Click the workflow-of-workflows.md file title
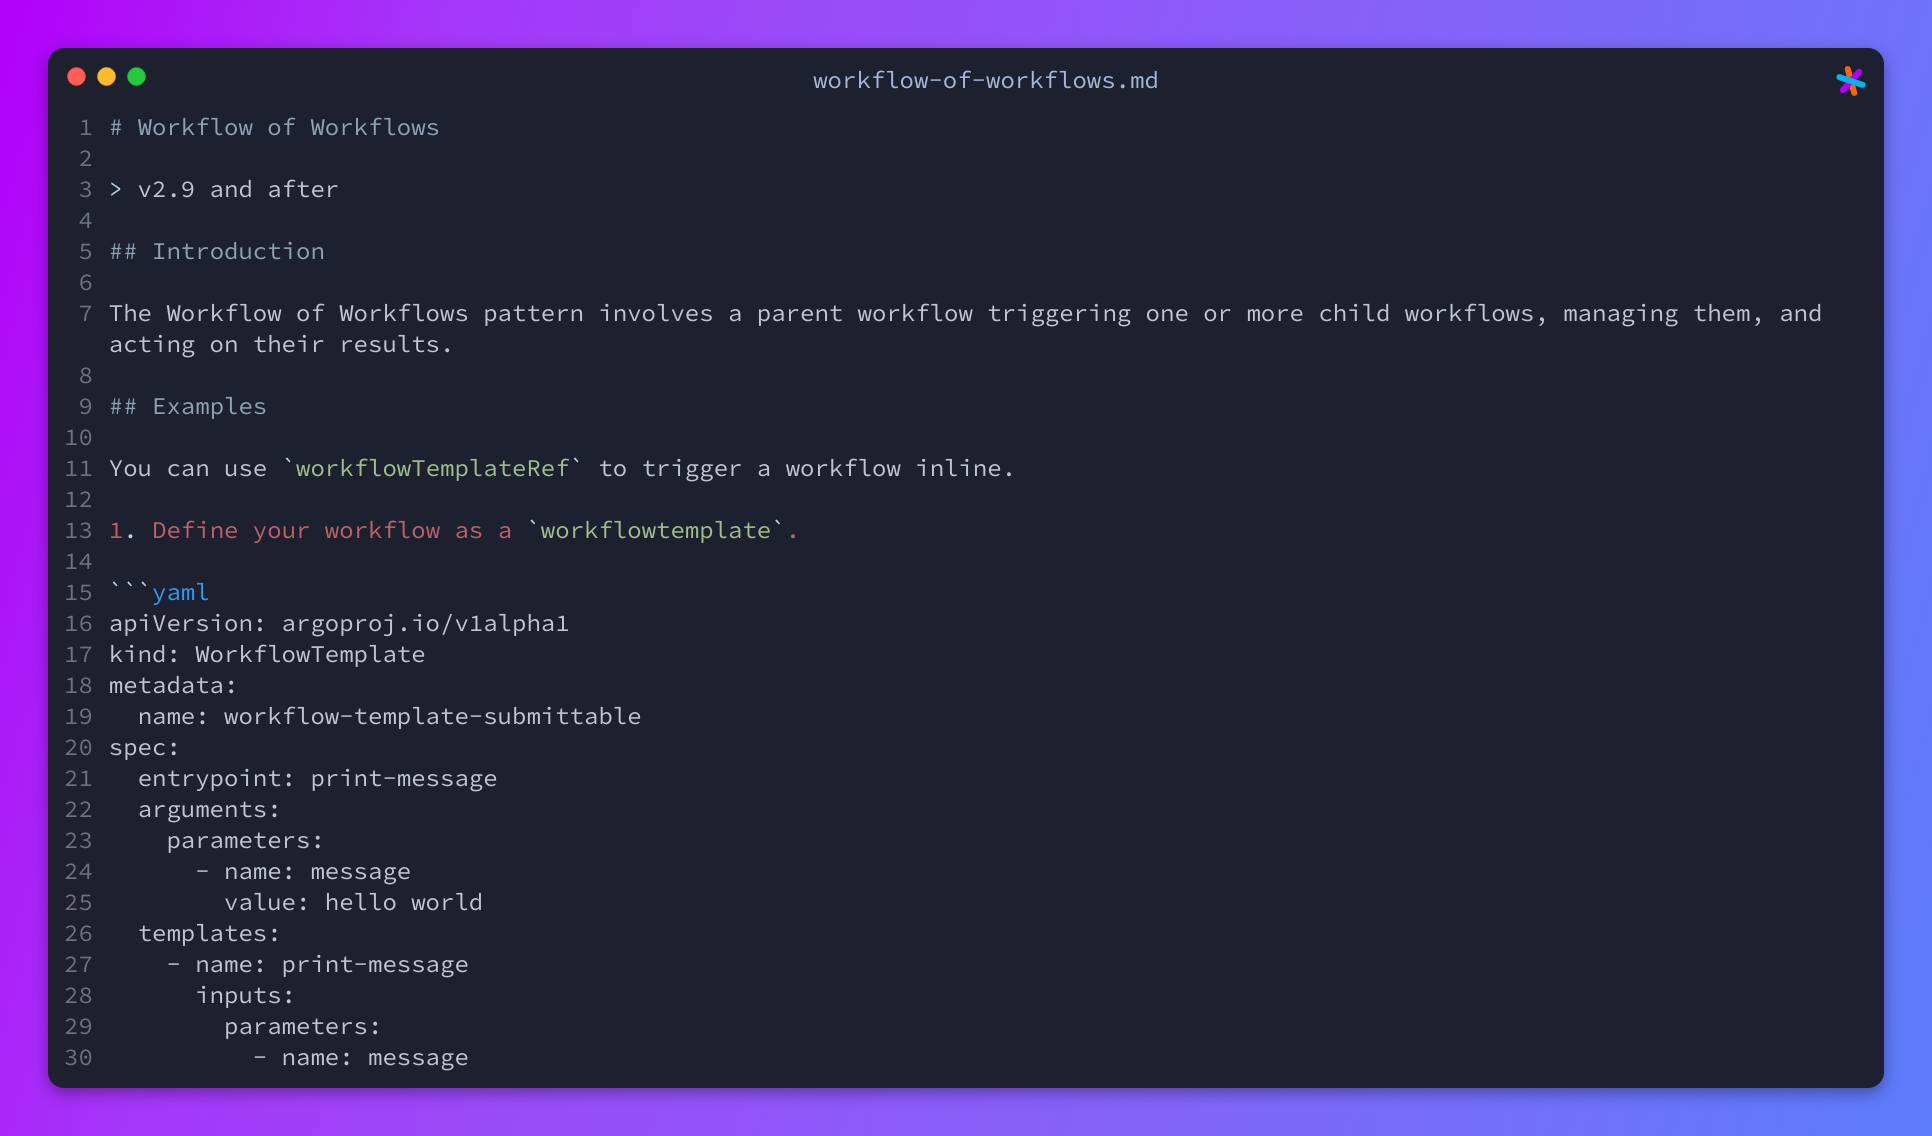This screenshot has height=1136, width=1932. point(985,80)
